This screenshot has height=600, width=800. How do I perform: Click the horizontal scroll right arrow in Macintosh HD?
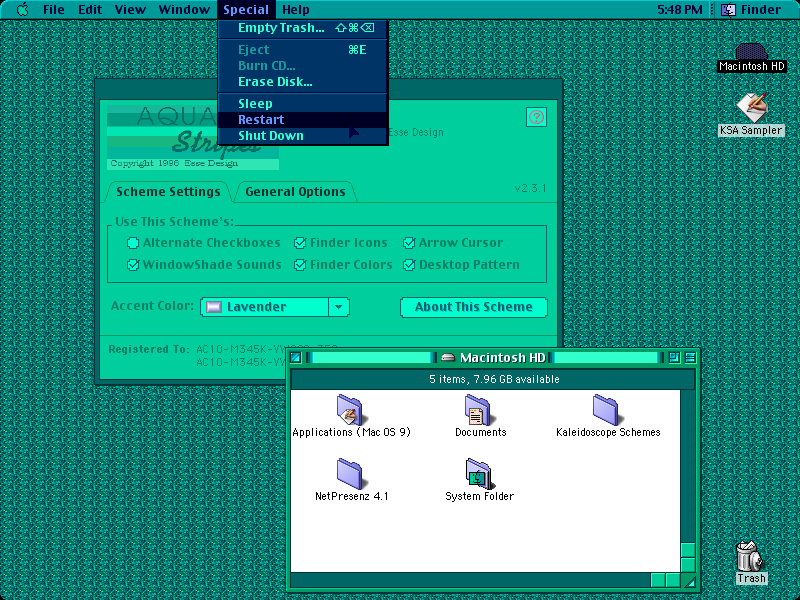point(673,580)
